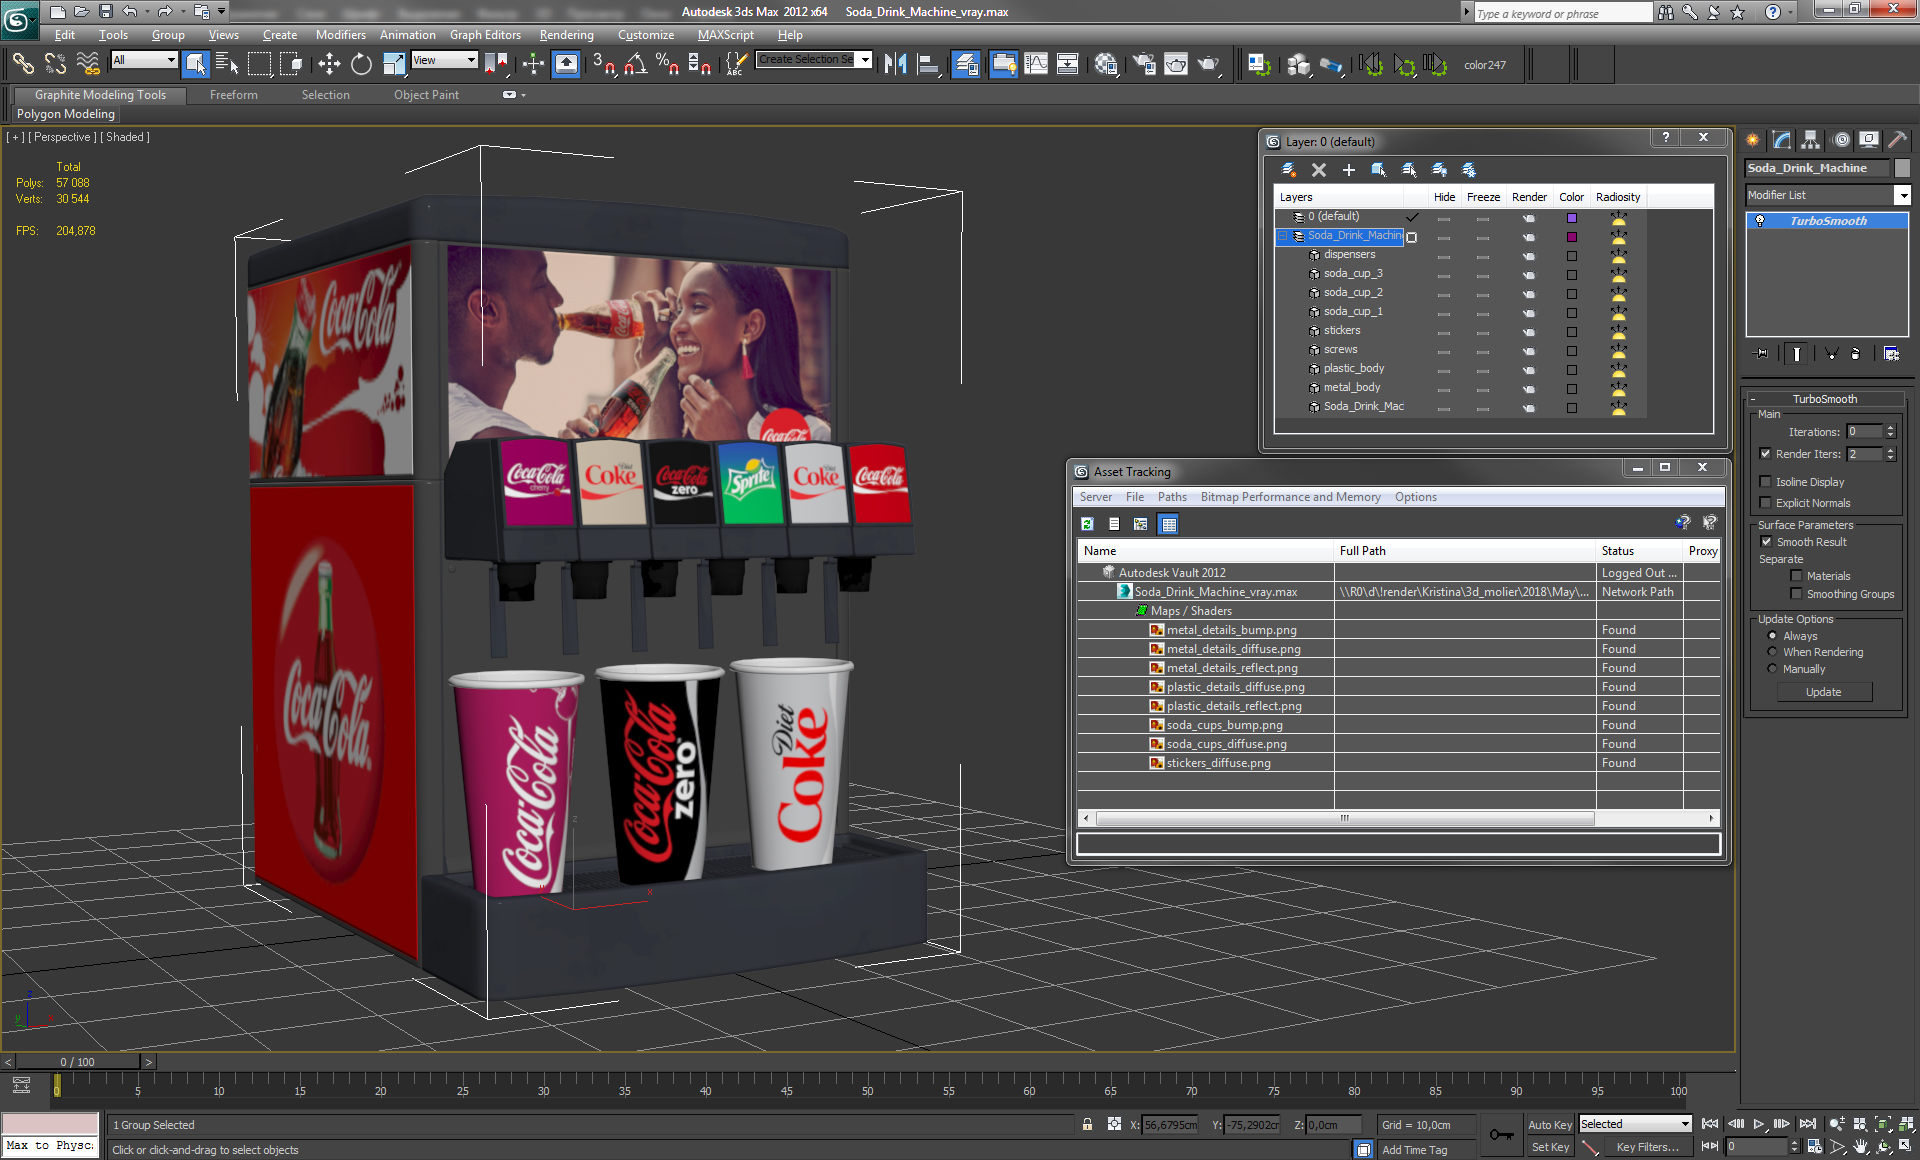Uncheck the Smooth Result checkbox
The image size is (1920, 1160).
click(1766, 542)
